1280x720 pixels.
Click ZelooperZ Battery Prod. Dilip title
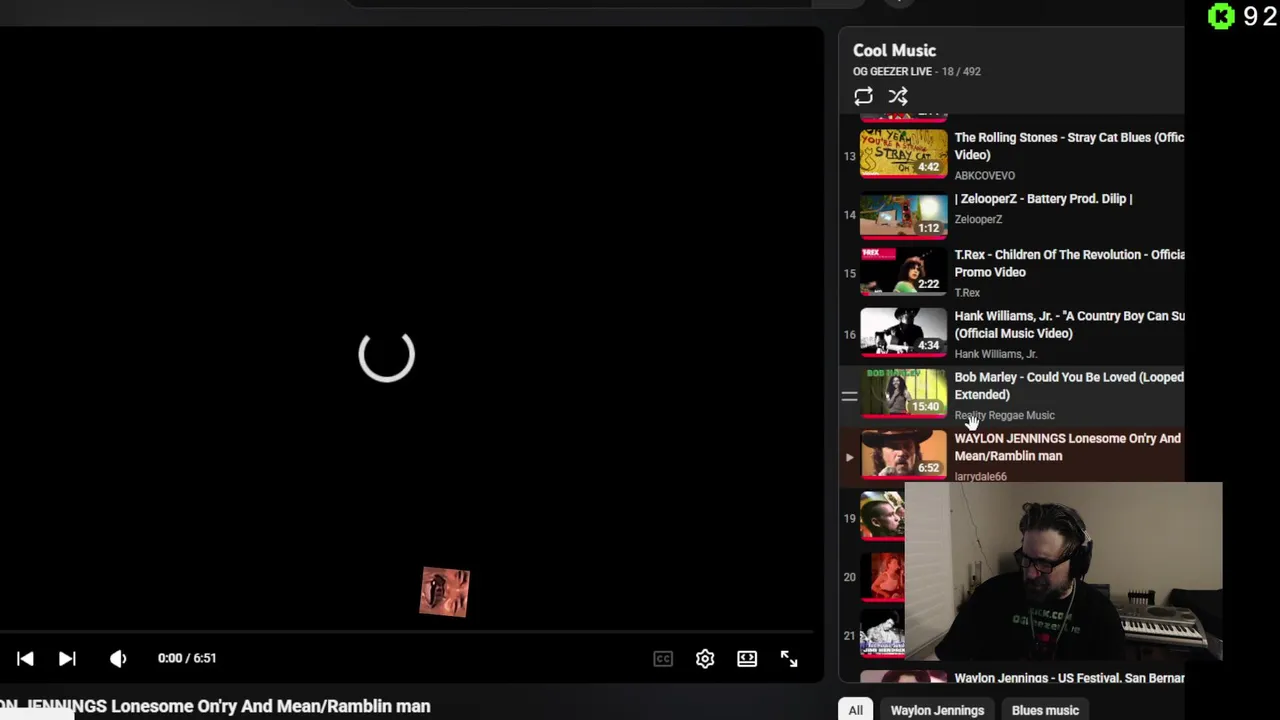tap(1043, 199)
